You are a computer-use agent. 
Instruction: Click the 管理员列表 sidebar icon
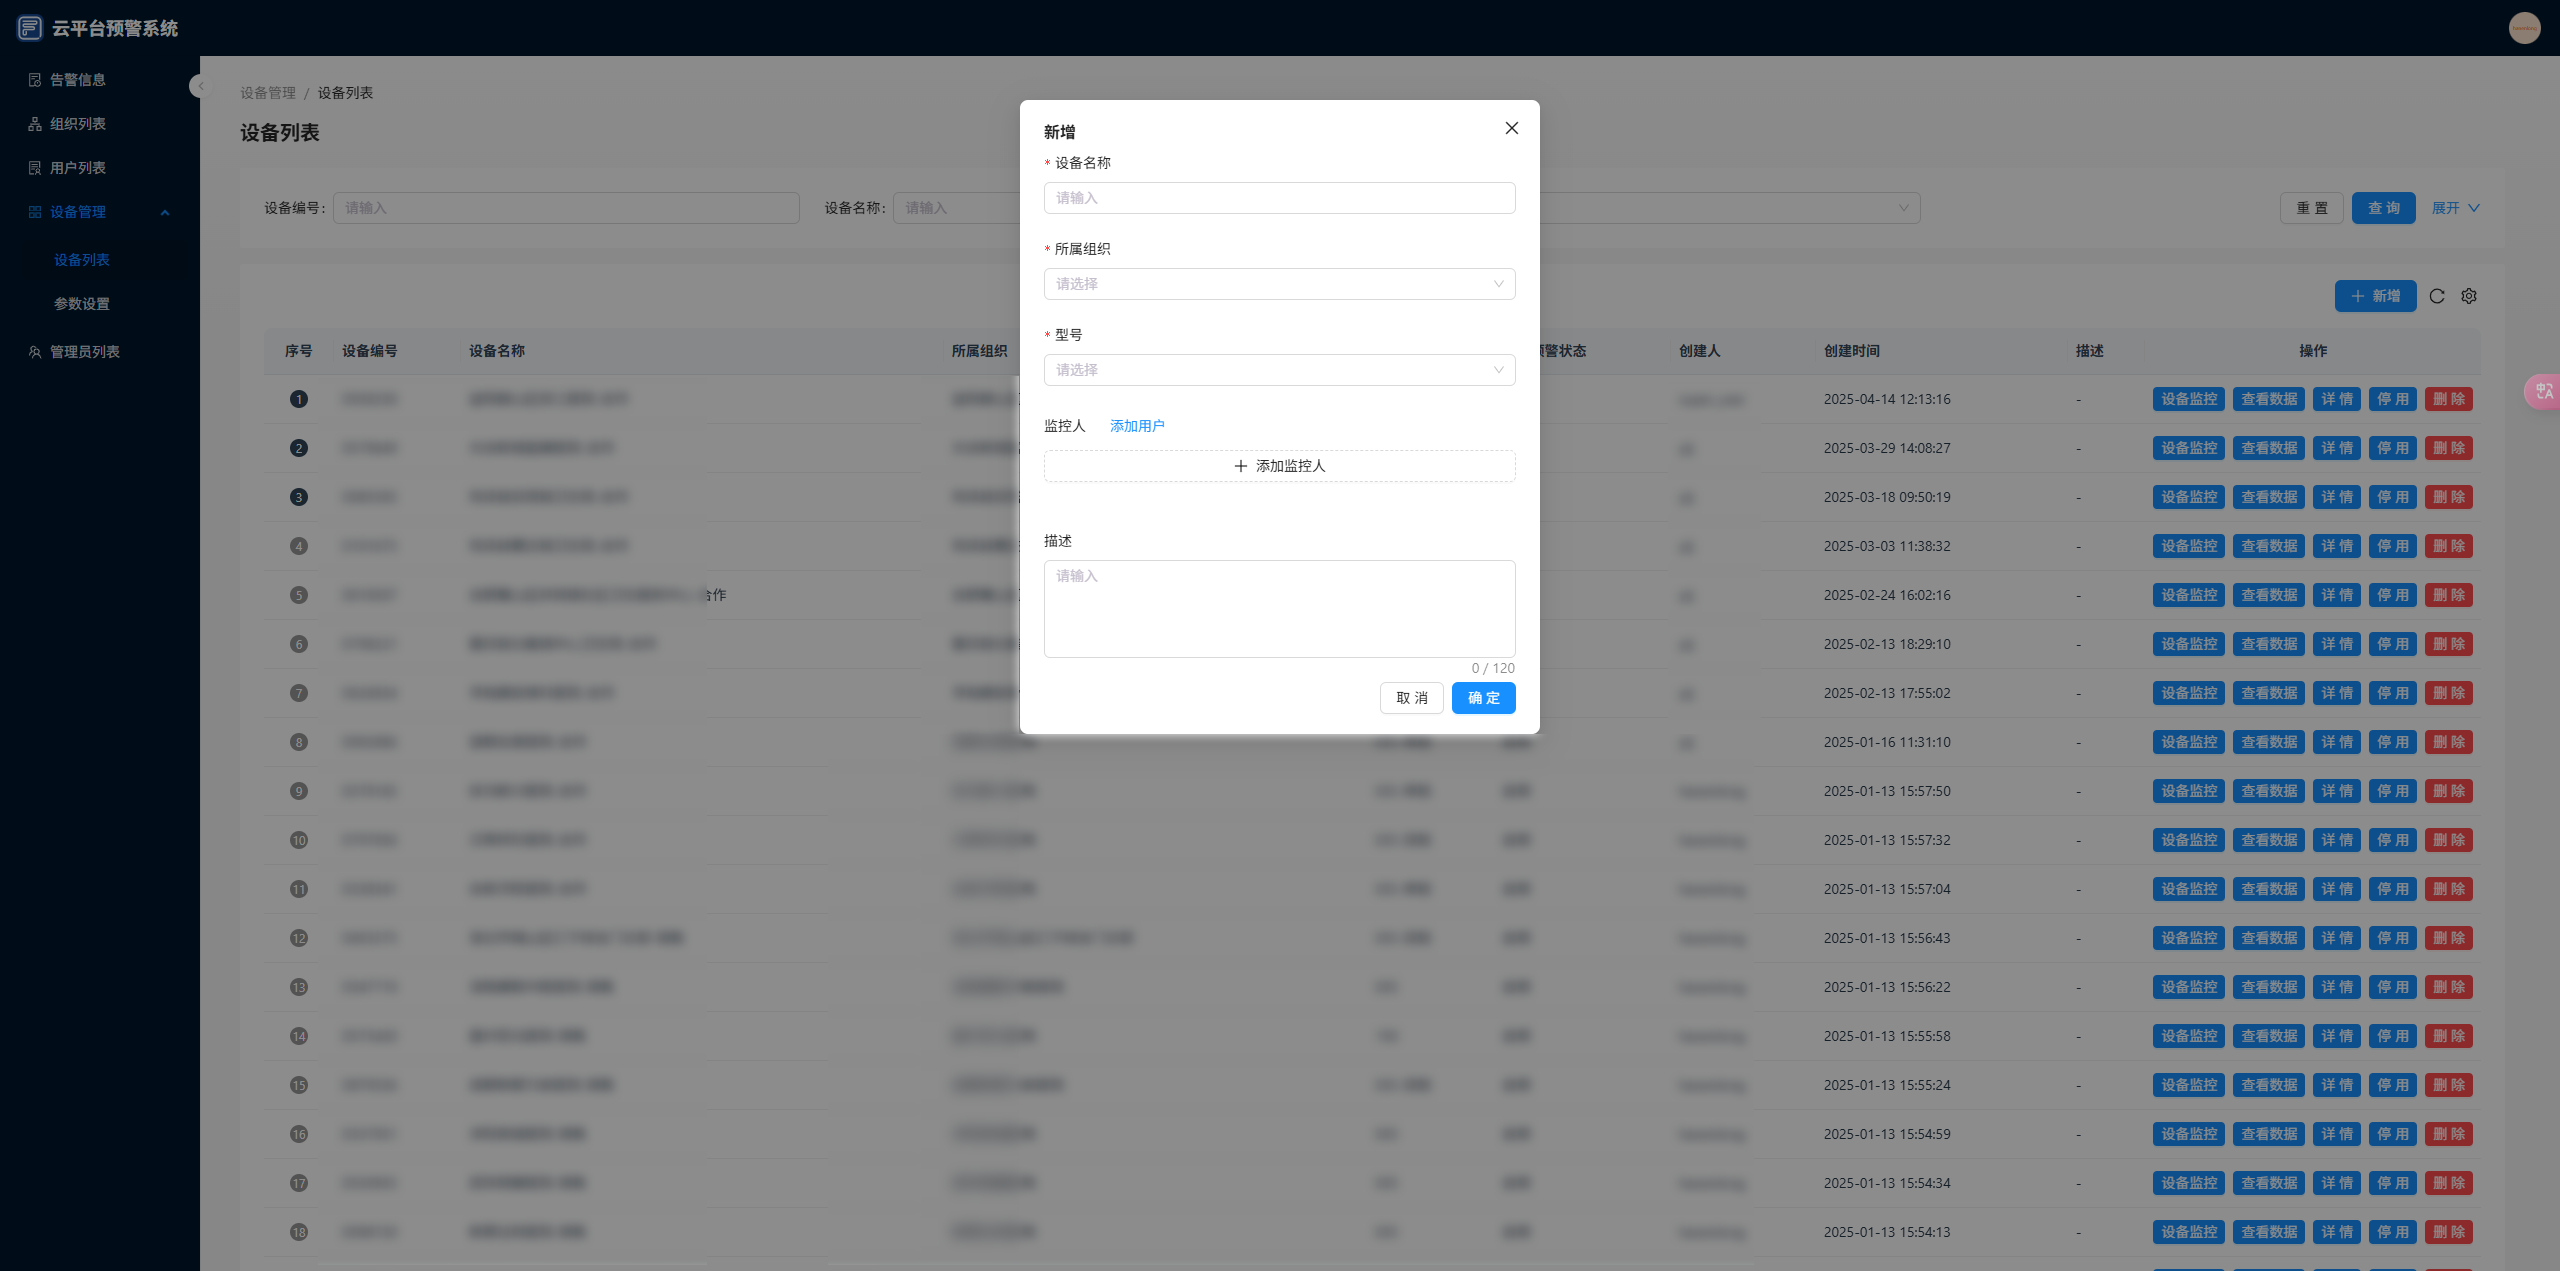coord(35,352)
